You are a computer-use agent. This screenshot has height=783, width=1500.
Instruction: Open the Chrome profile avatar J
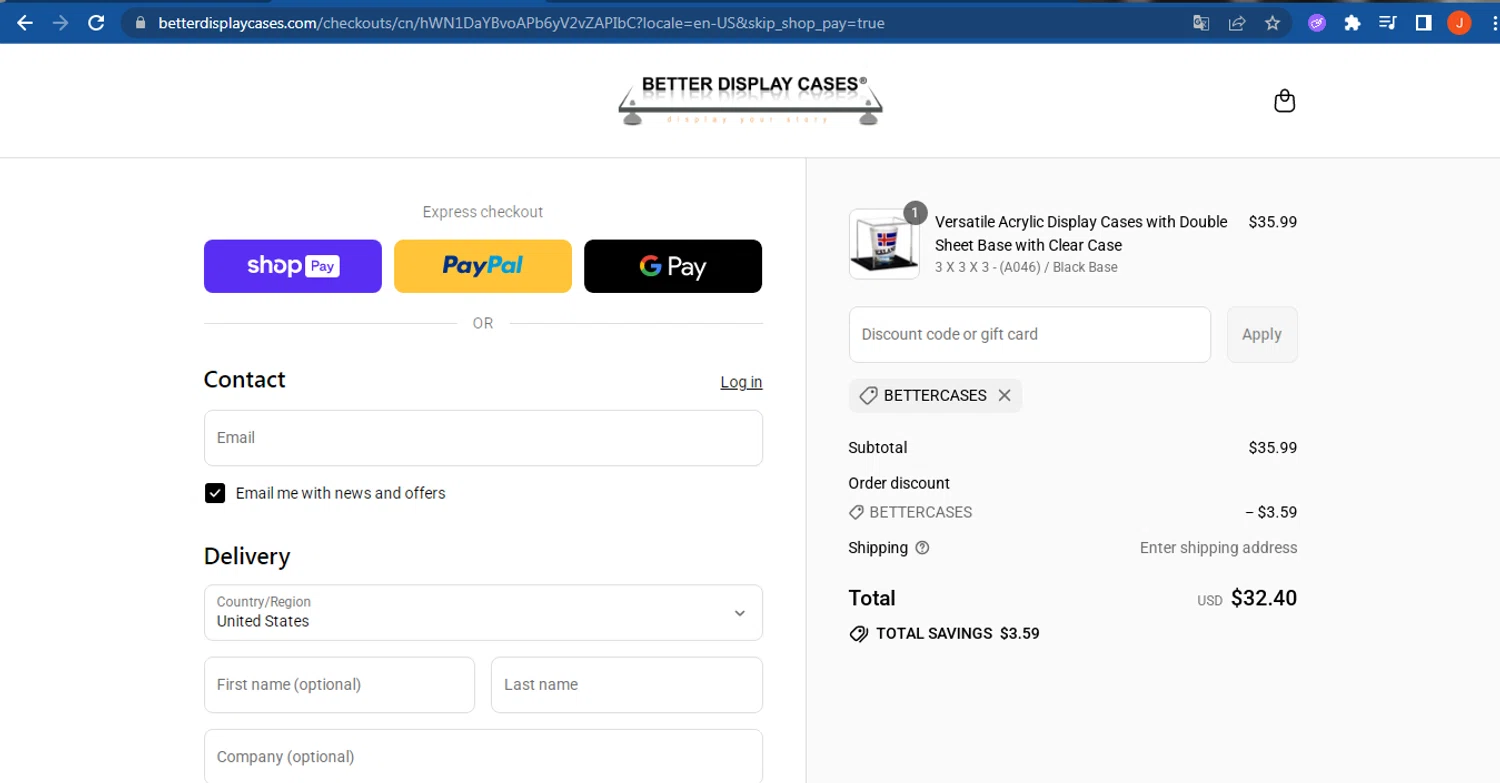1459,22
